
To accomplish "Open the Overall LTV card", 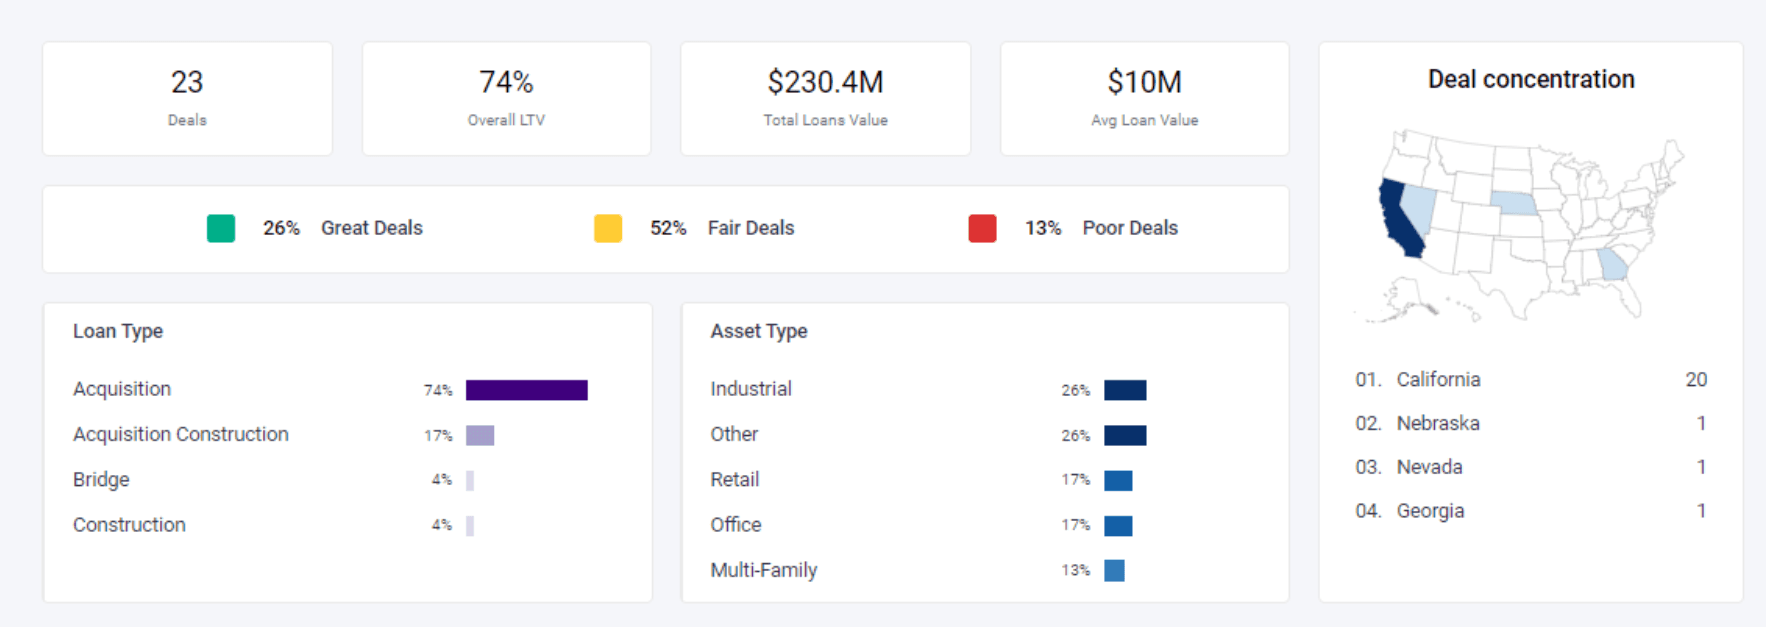I will [x=506, y=98].
